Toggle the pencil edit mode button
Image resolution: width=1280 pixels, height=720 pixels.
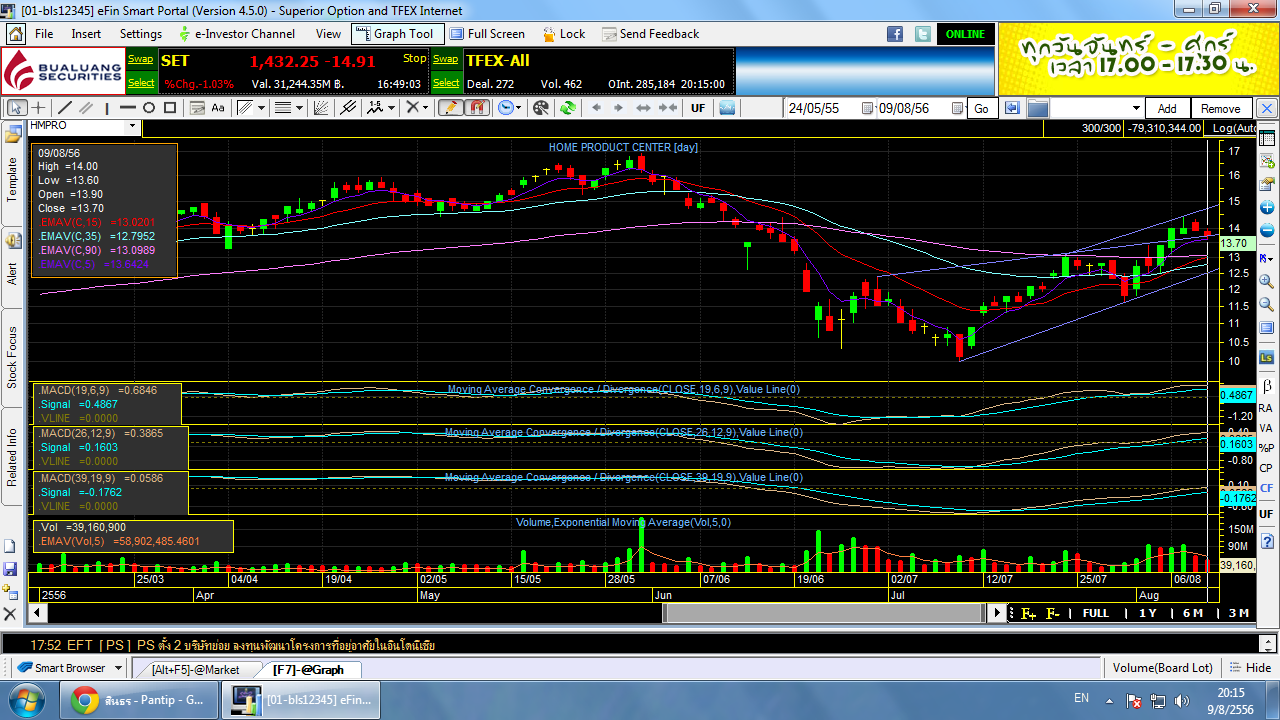click(450, 108)
